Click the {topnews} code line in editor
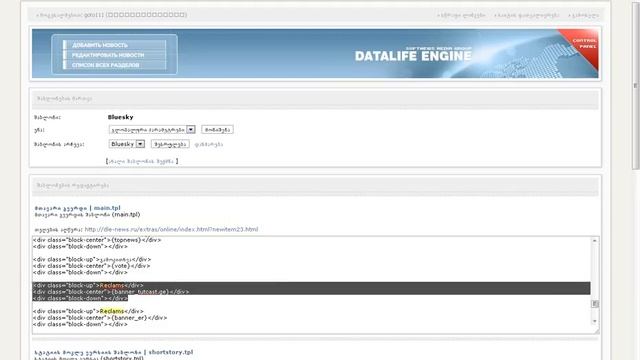This screenshot has width=640, height=360. pyautogui.click(x=97, y=240)
